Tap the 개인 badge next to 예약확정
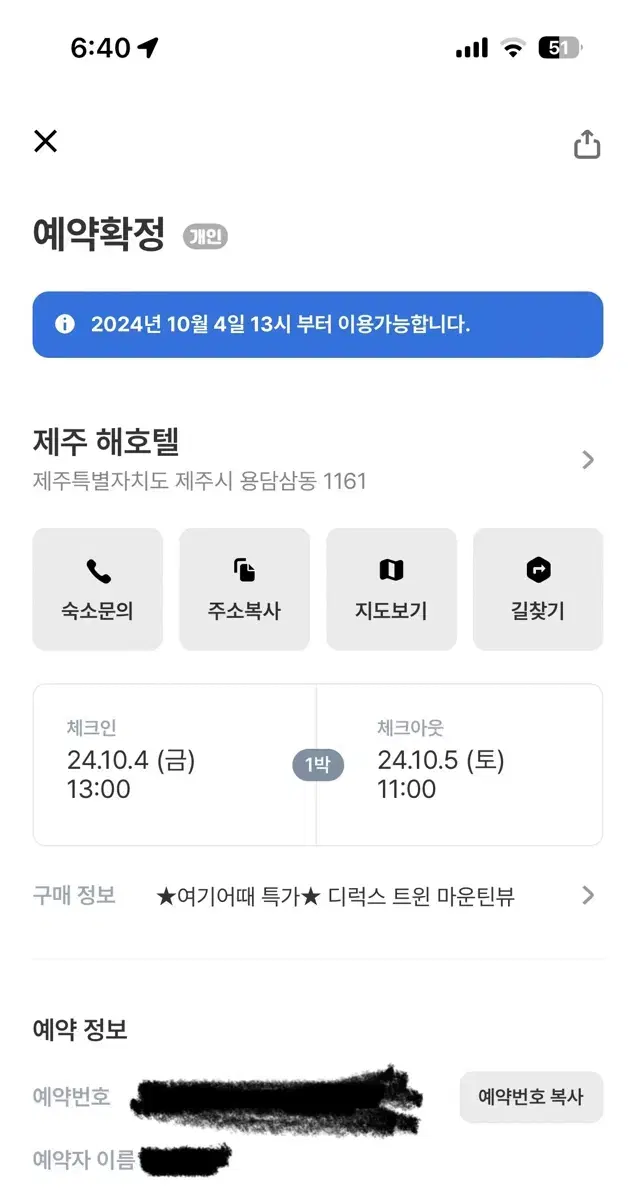 (x=205, y=237)
